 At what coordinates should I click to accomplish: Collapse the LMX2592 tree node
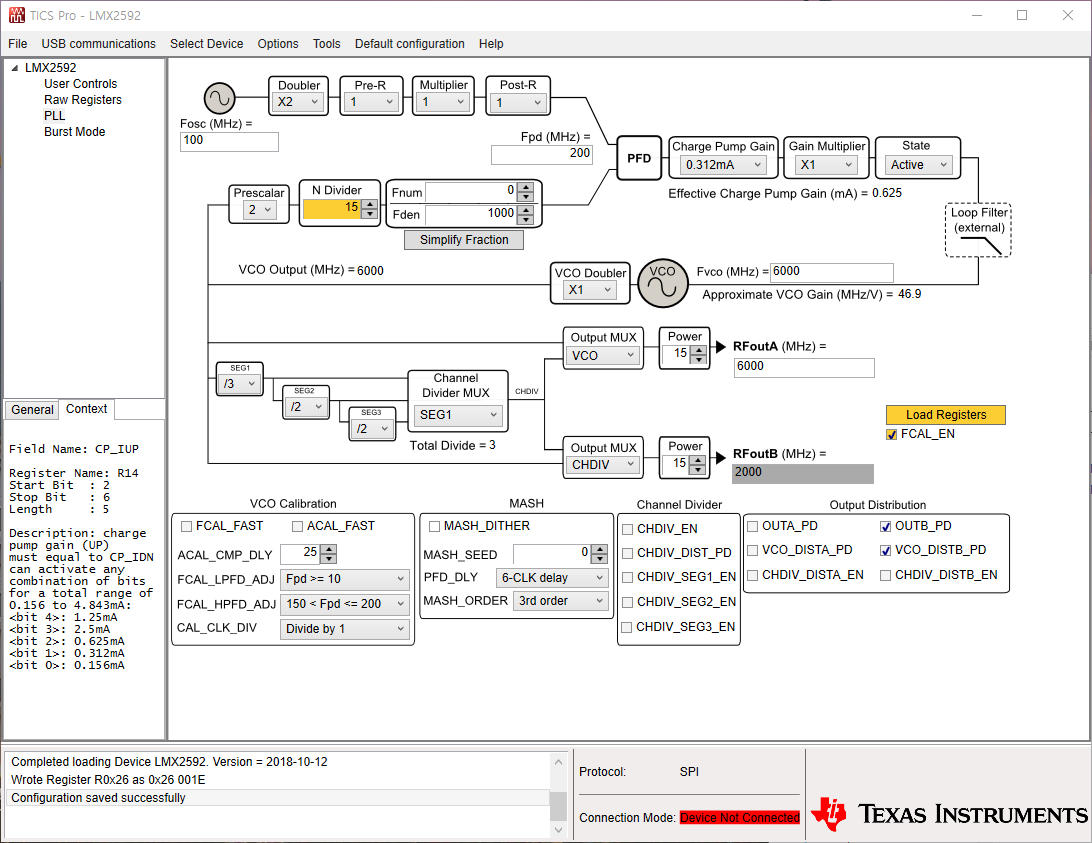point(14,68)
